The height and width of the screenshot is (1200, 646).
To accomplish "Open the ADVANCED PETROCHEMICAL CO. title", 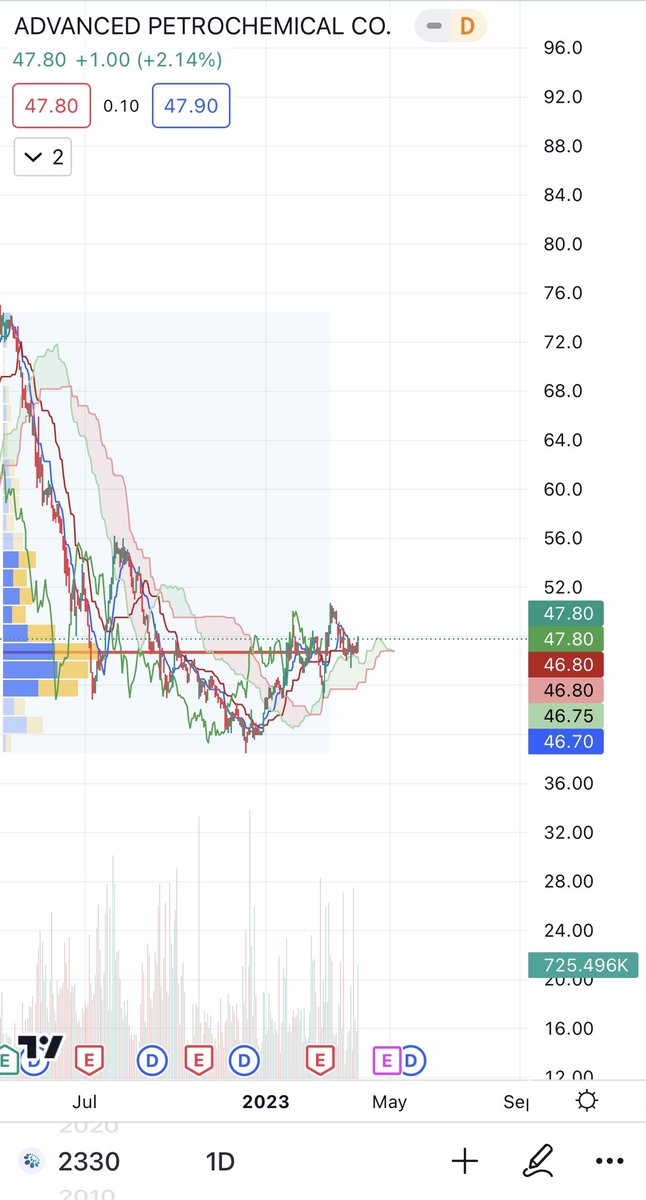I will tap(202, 26).
